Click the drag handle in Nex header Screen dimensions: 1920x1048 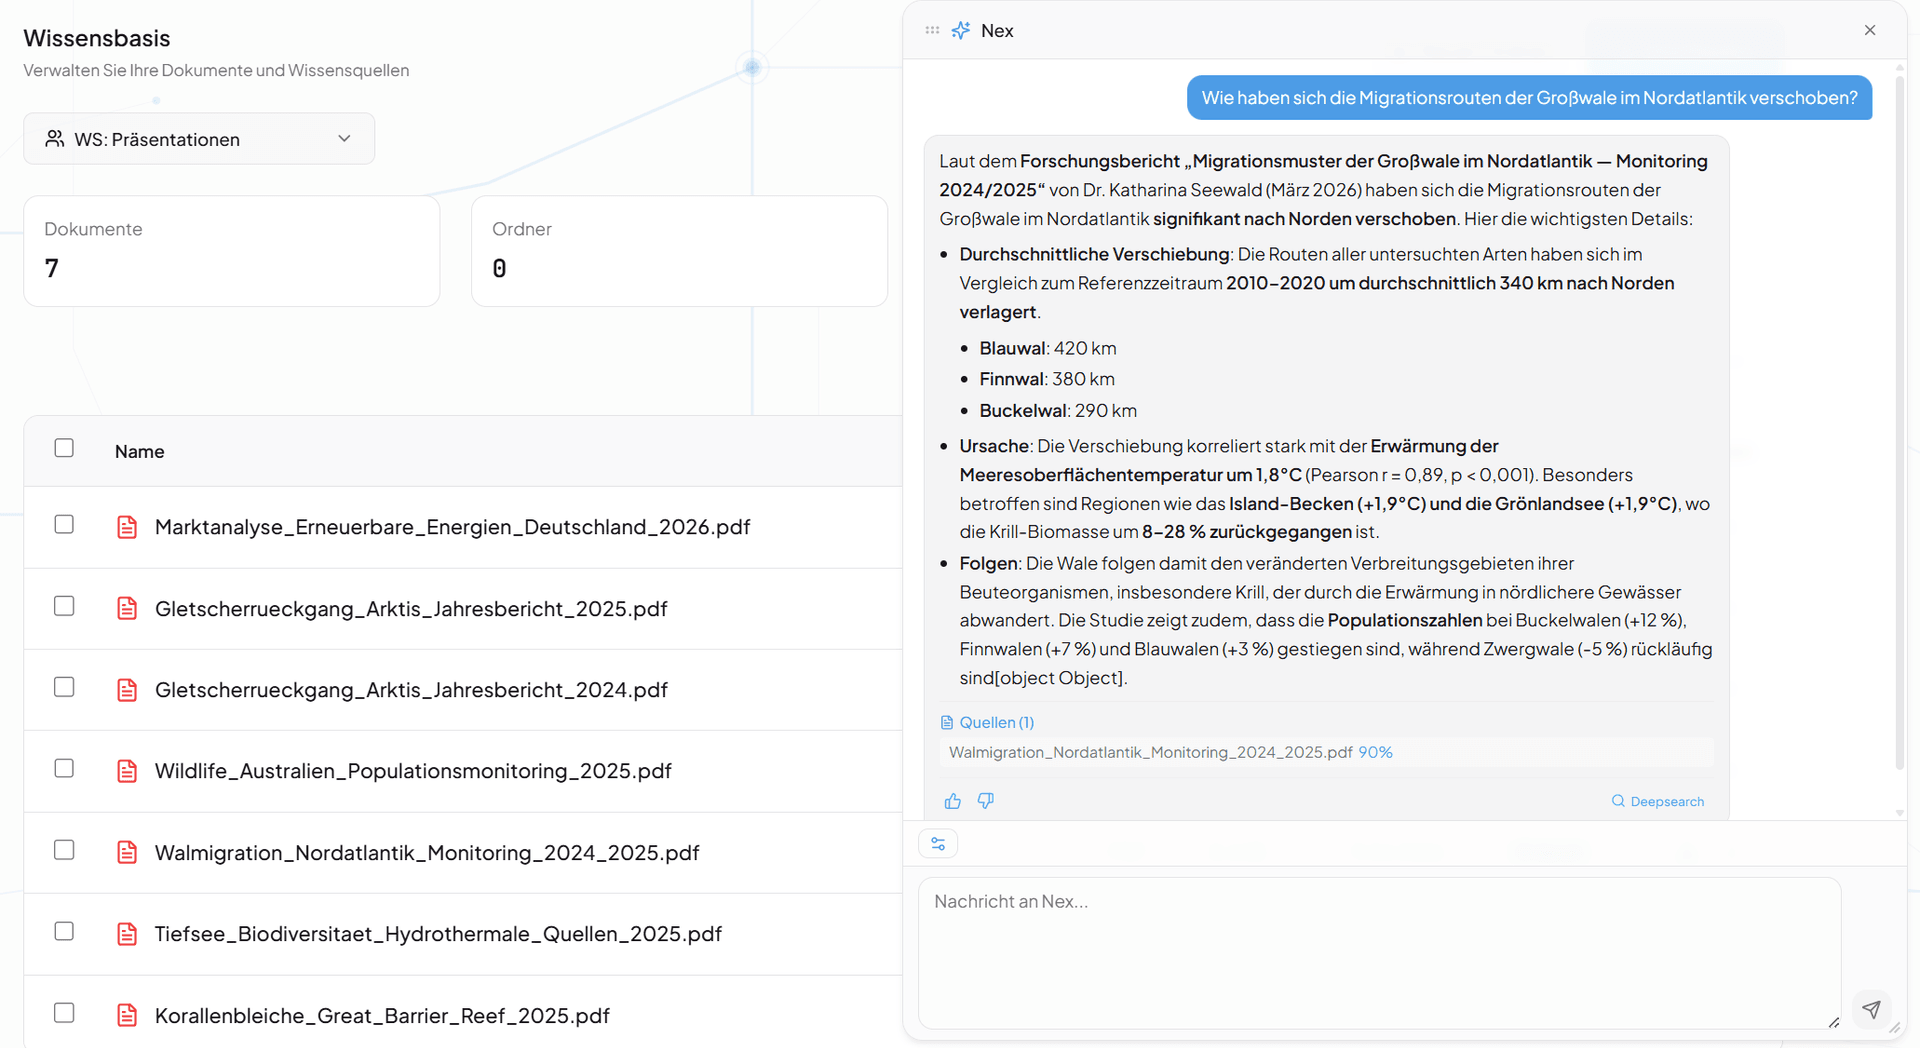[932, 31]
